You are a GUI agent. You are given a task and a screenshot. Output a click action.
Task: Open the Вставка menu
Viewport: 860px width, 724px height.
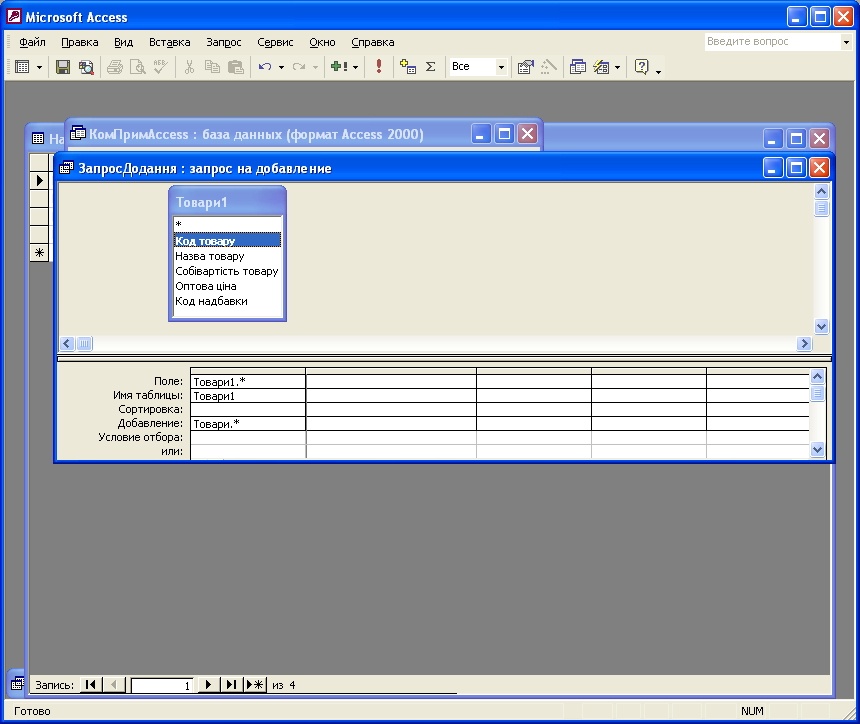click(x=169, y=42)
